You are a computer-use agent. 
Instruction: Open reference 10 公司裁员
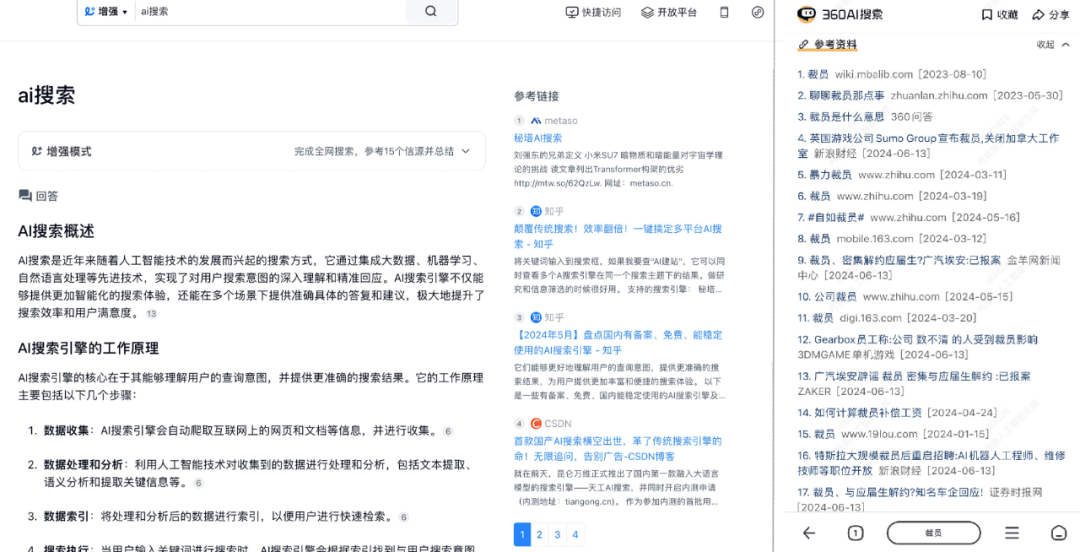coord(905,296)
